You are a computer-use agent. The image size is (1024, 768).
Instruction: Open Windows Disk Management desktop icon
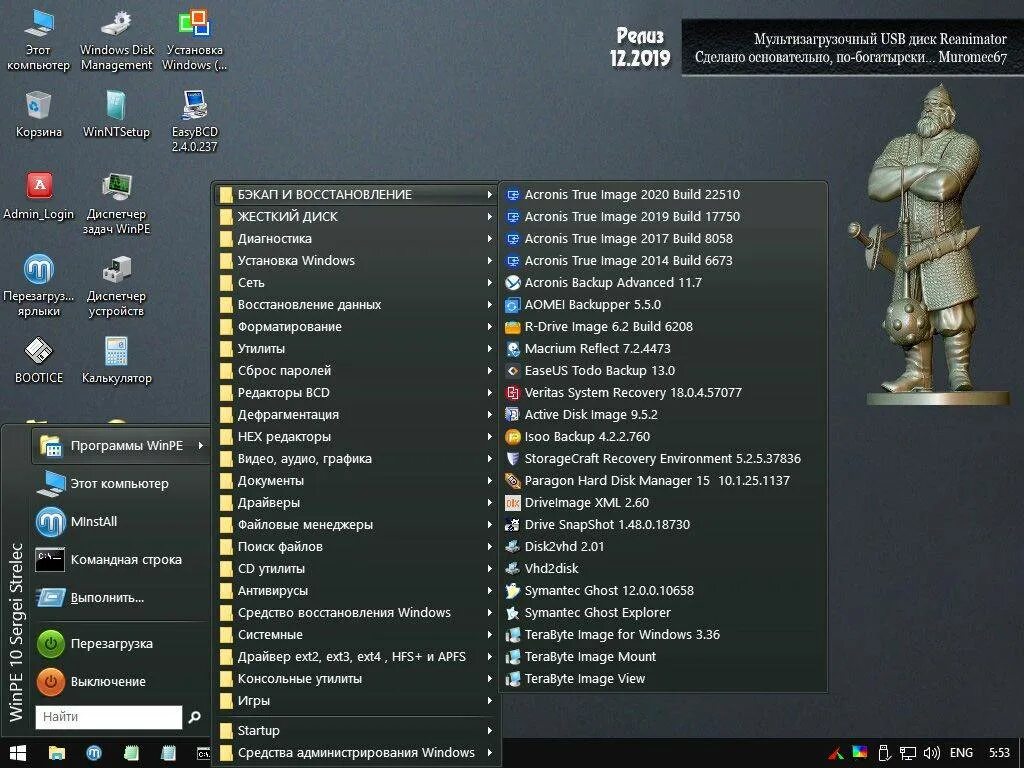click(x=117, y=40)
